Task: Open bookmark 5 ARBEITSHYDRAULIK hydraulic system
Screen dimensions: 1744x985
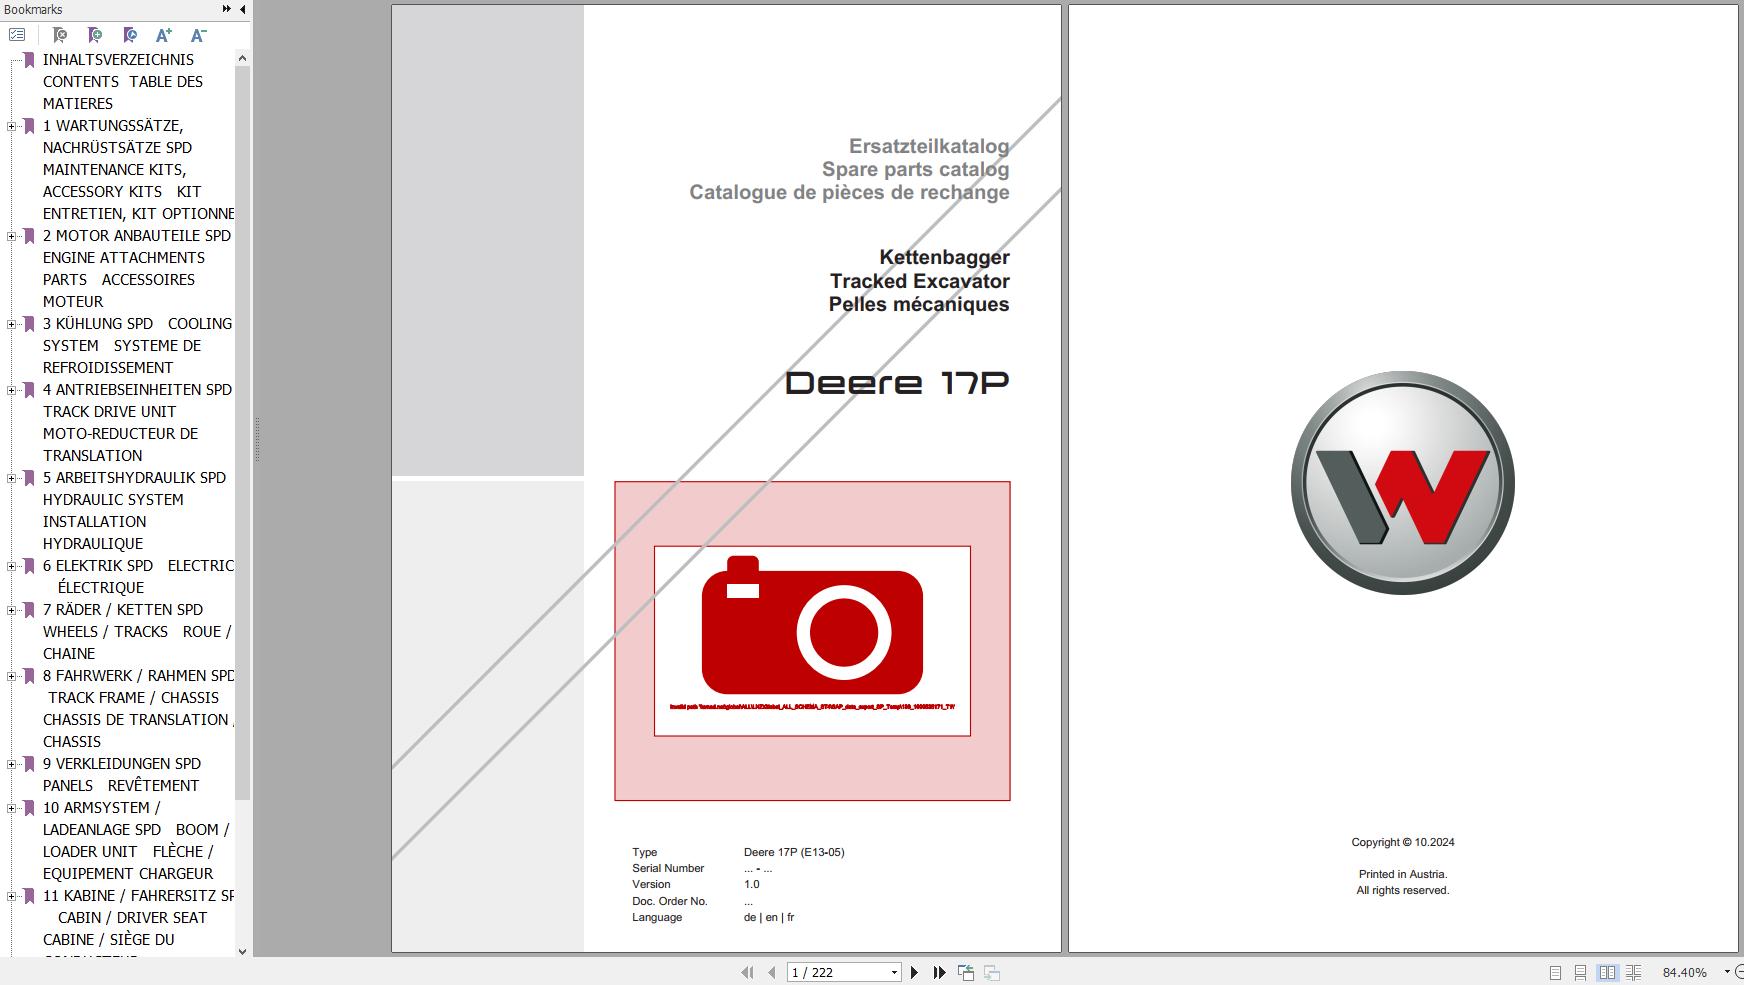Action: pyautogui.click(x=134, y=511)
